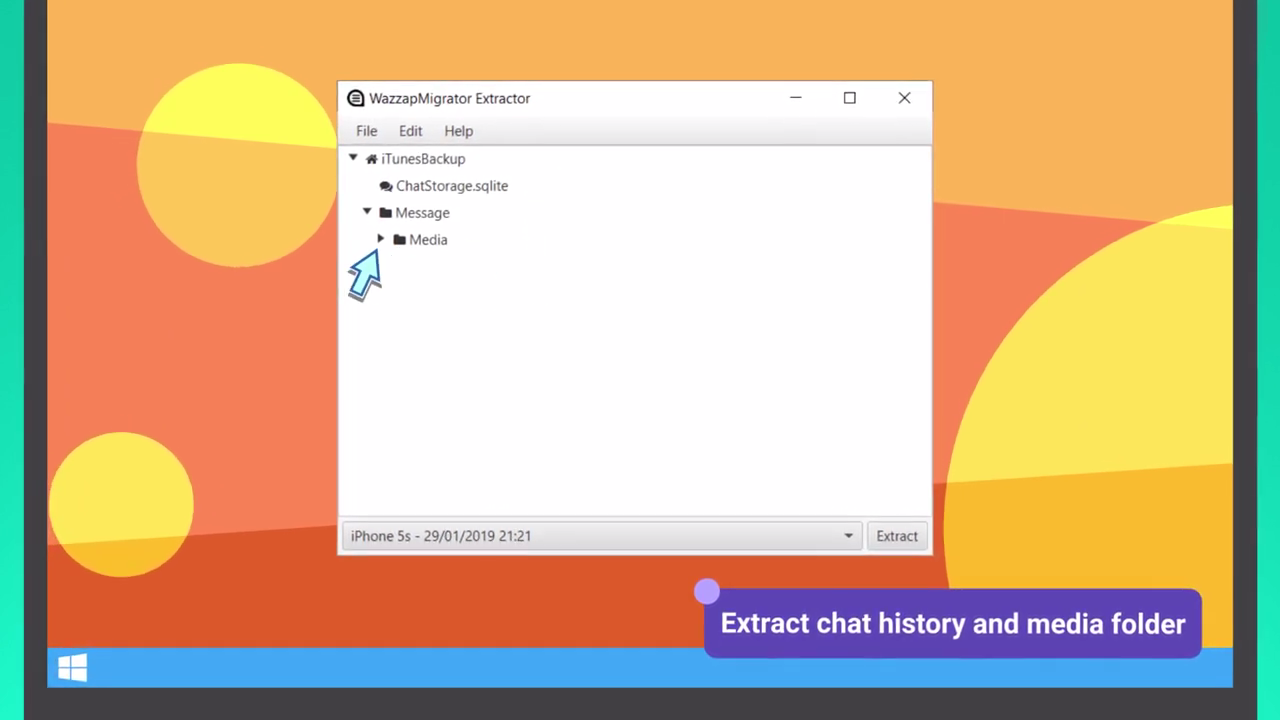The width and height of the screenshot is (1280, 720).
Task: Select the Message folder label
Action: [422, 213]
